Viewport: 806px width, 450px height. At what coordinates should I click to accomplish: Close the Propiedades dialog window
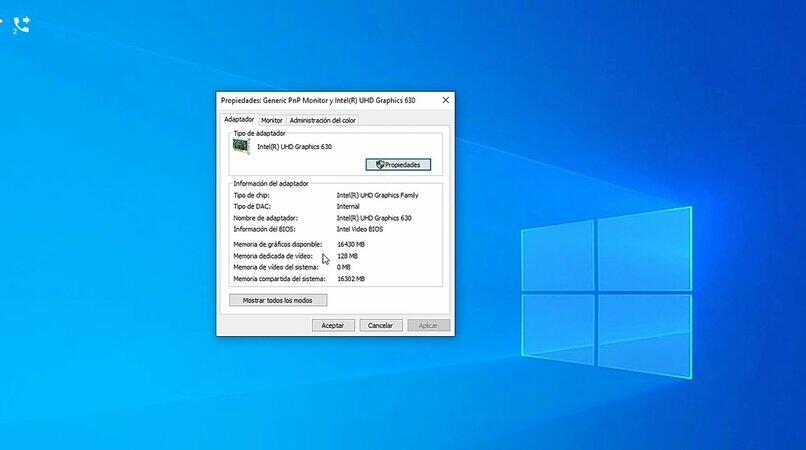coord(446,100)
